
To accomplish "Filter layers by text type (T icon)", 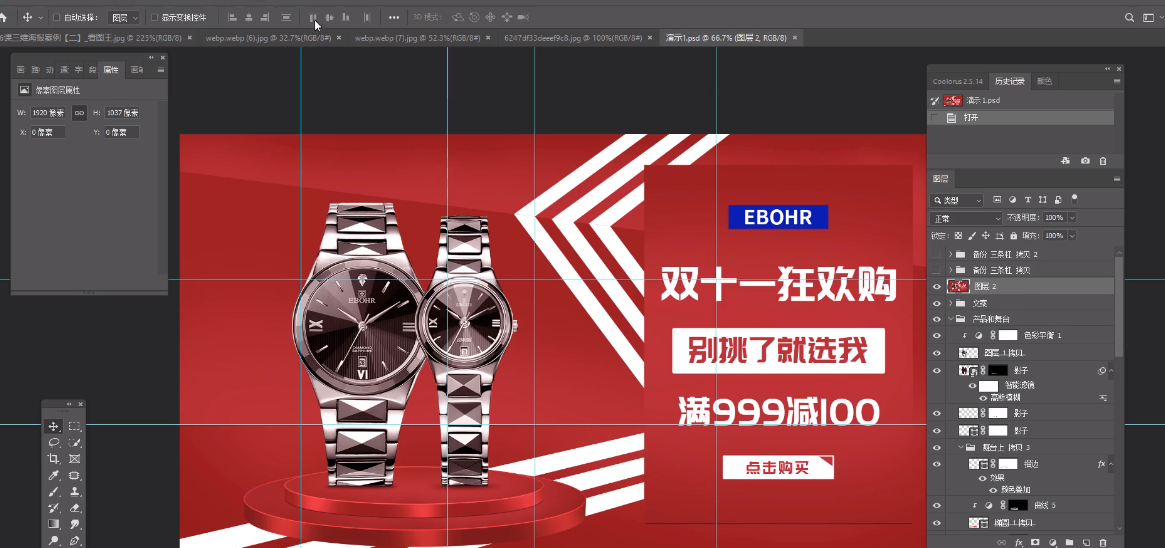I will pos(1028,200).
